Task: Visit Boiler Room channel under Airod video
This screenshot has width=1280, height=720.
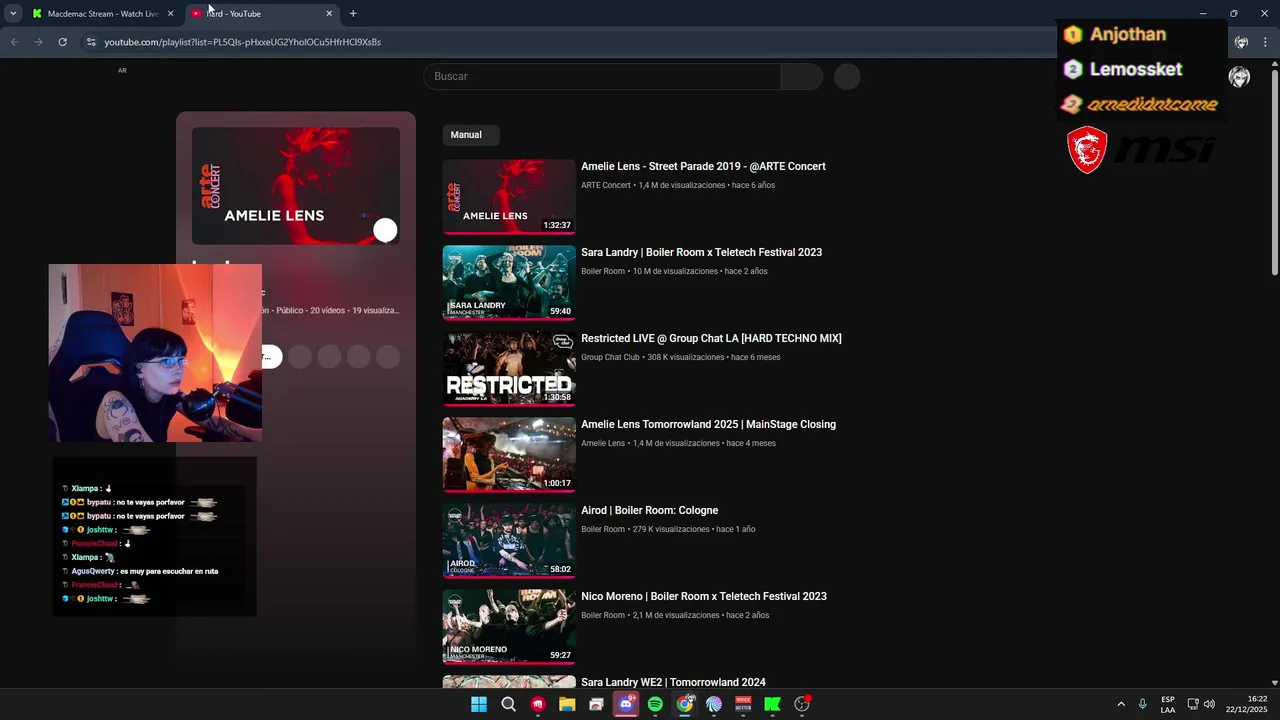Action: tap(603, 529)
